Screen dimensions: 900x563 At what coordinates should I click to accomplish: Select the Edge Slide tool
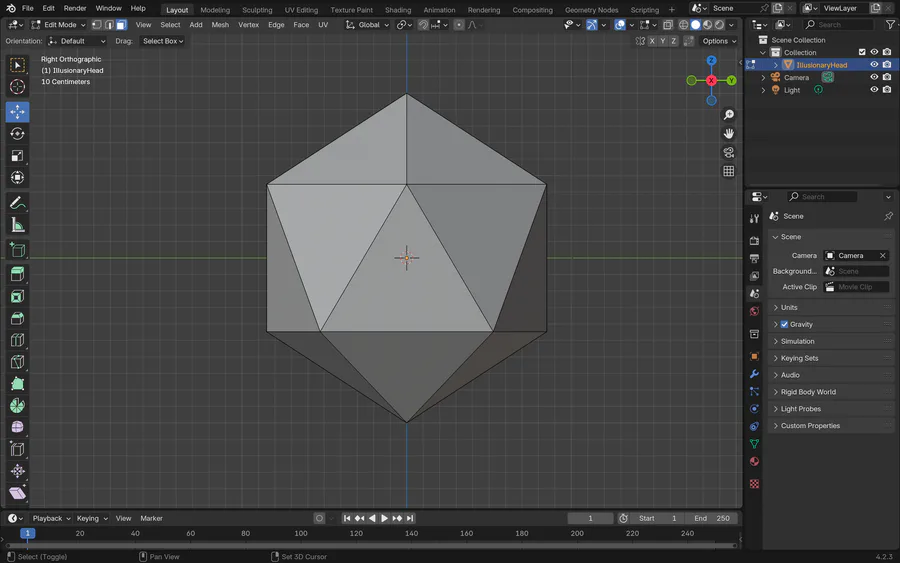click(x=17, y=449)
